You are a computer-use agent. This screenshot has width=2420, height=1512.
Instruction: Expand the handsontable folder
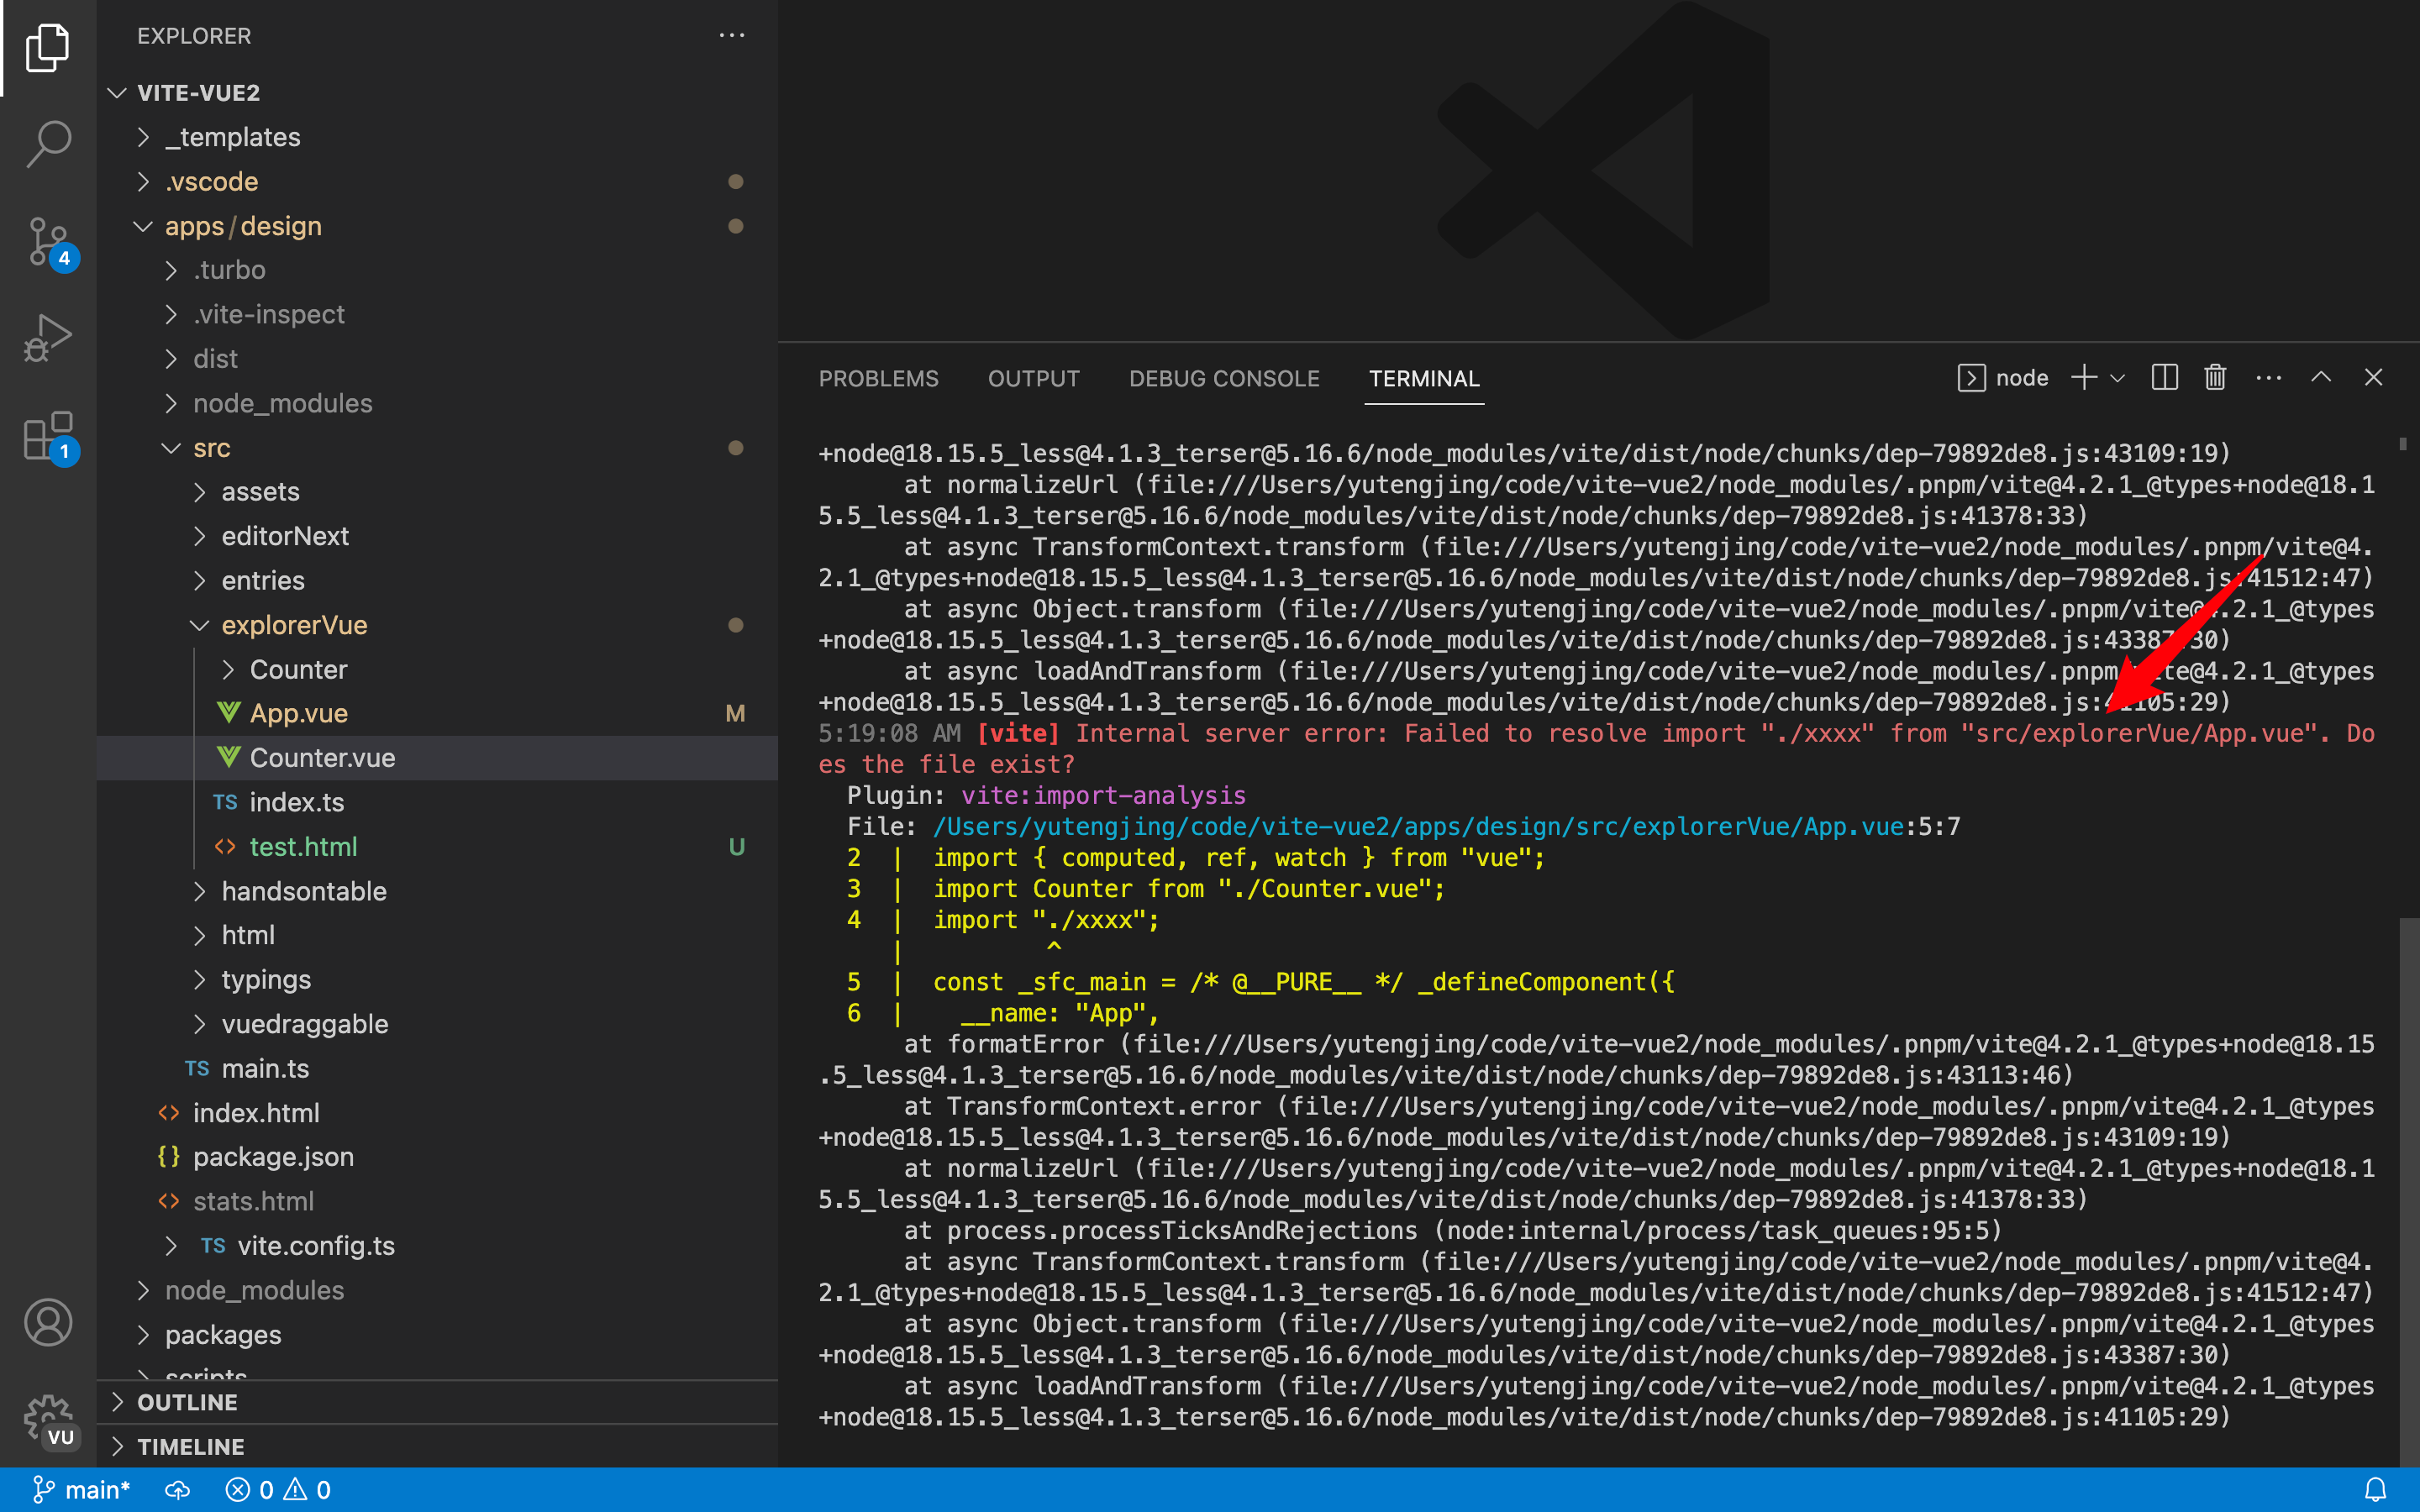[x=303, y=891]
